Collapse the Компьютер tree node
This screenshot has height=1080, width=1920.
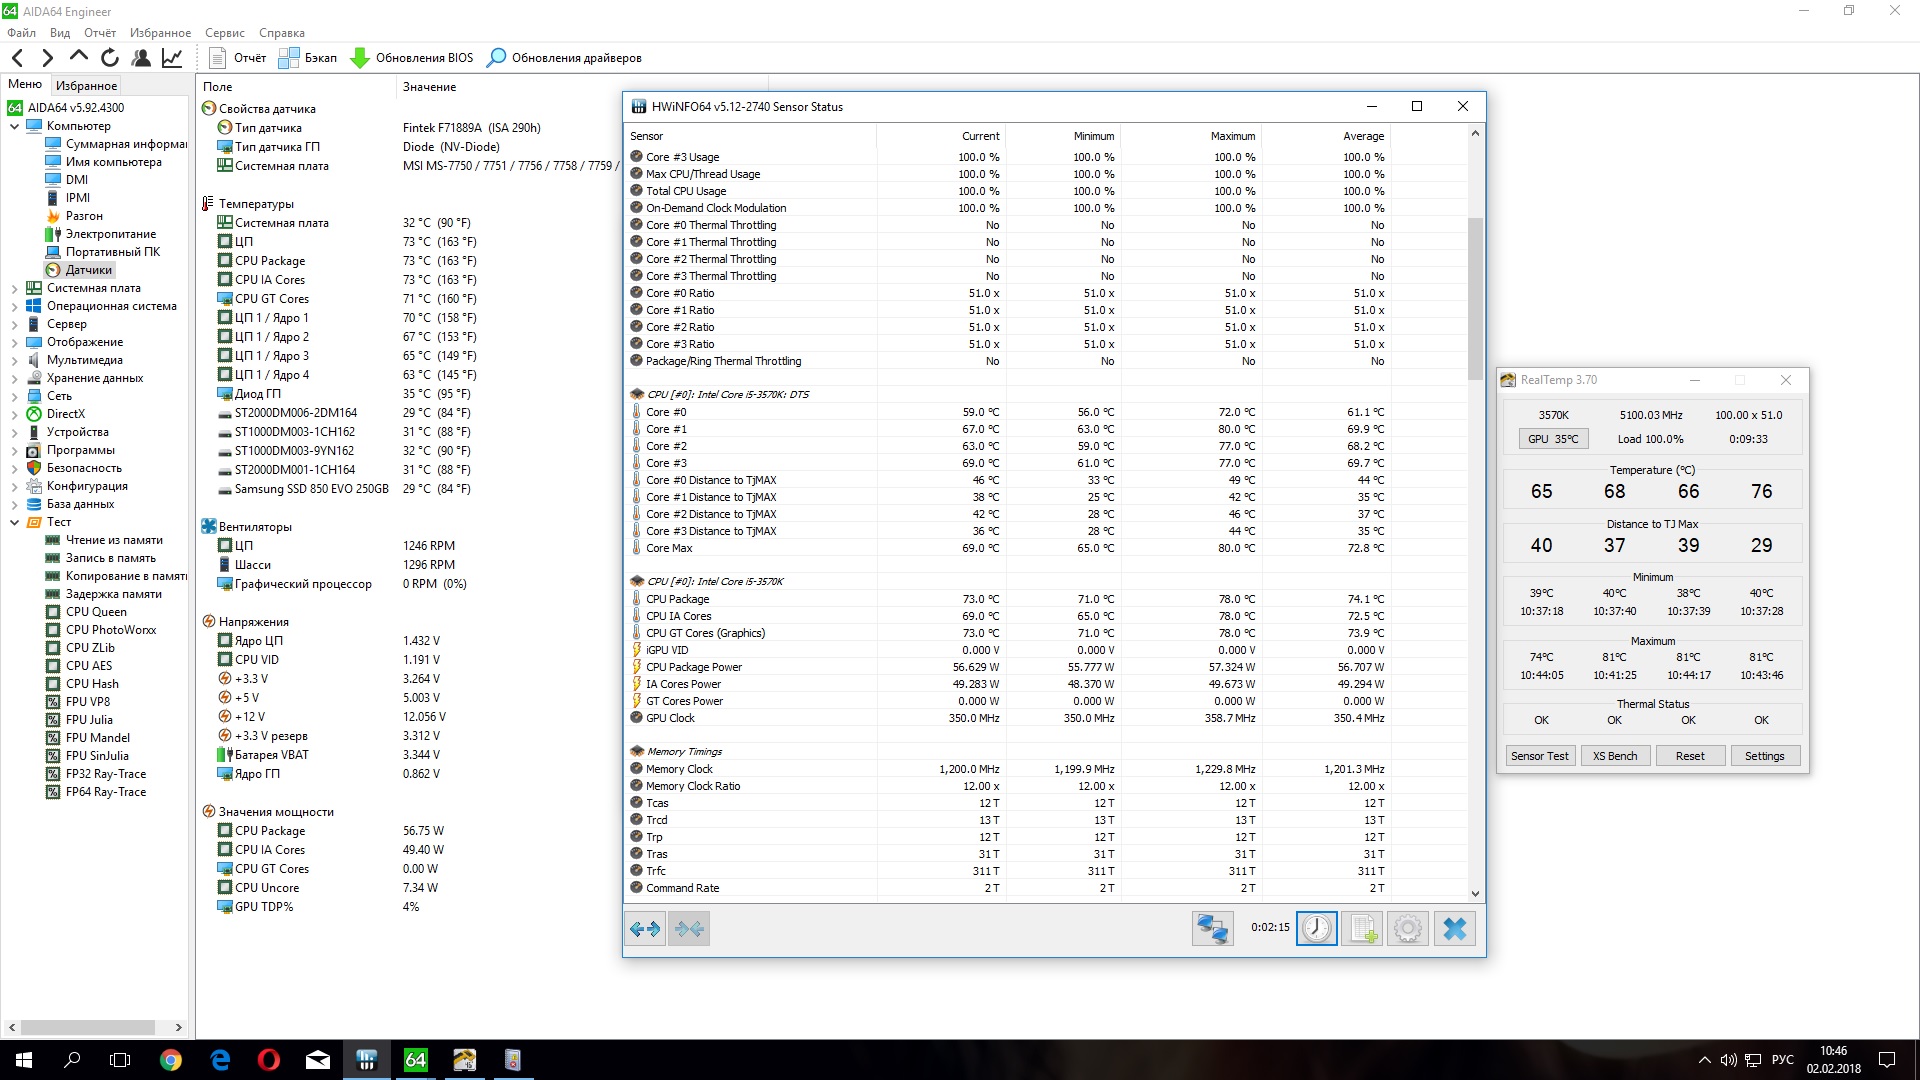click(14, 126)
